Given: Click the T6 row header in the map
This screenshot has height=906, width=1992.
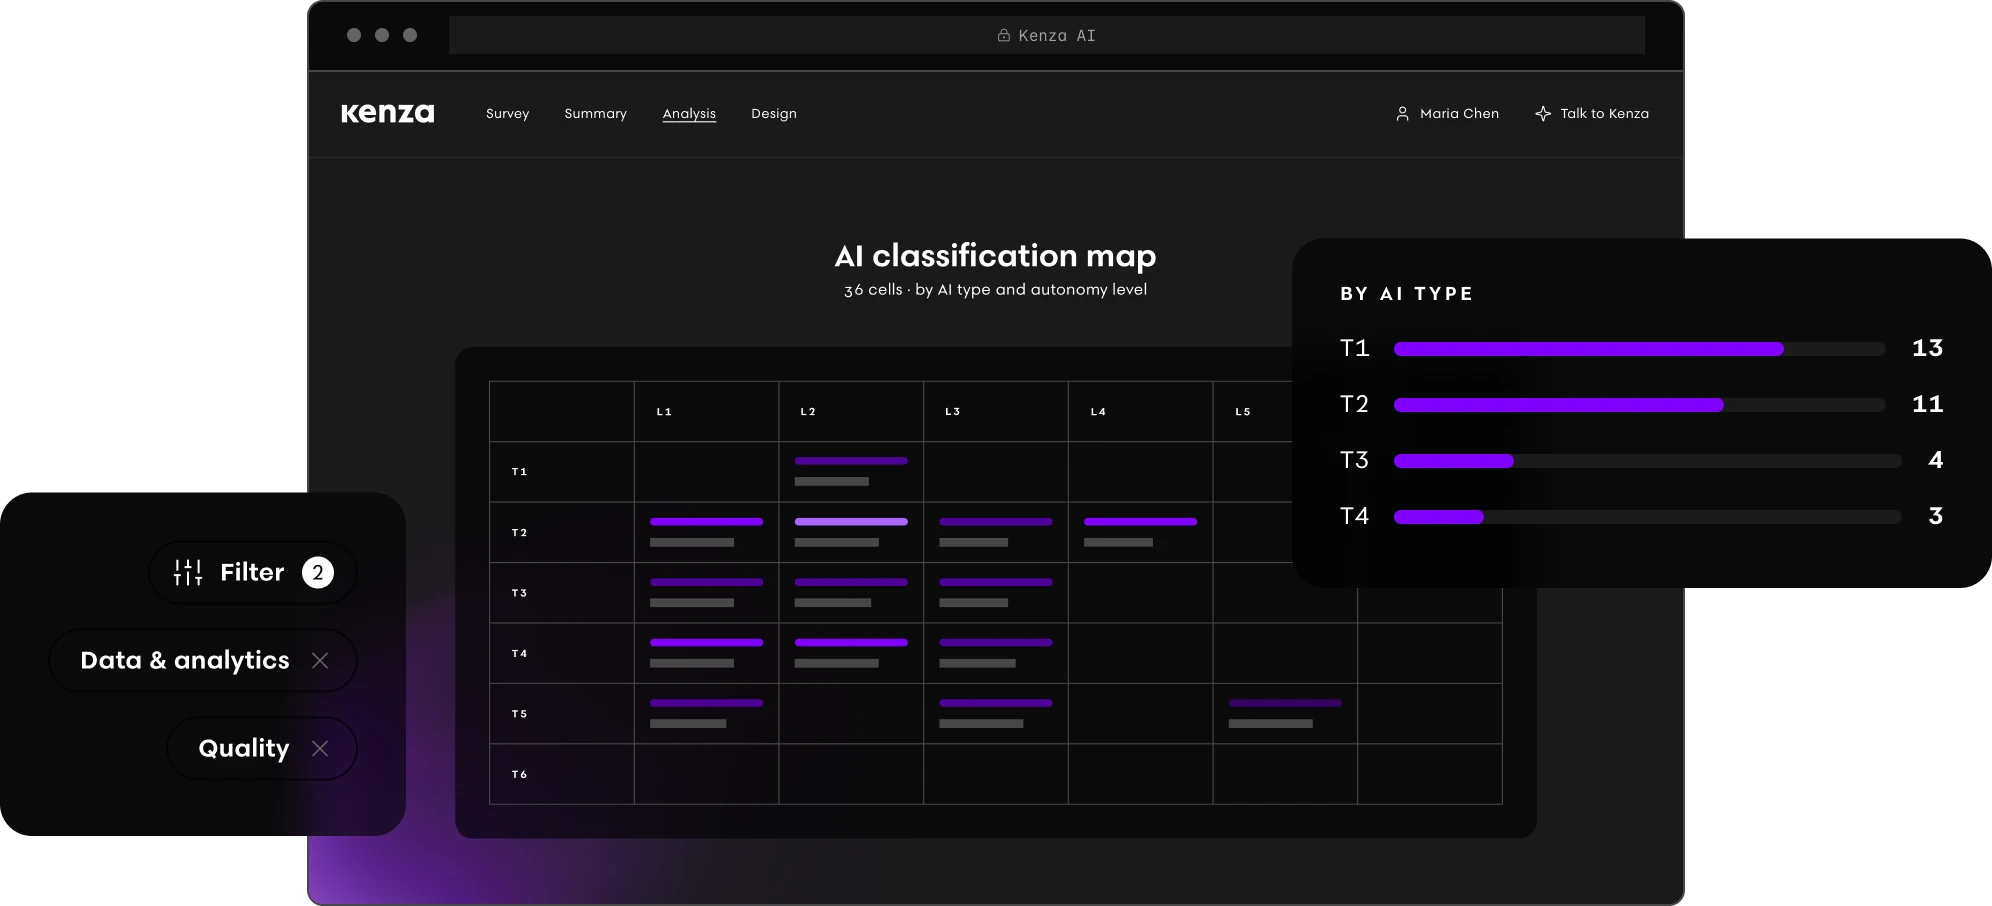Looking at the screenshot, I should 562,774.
